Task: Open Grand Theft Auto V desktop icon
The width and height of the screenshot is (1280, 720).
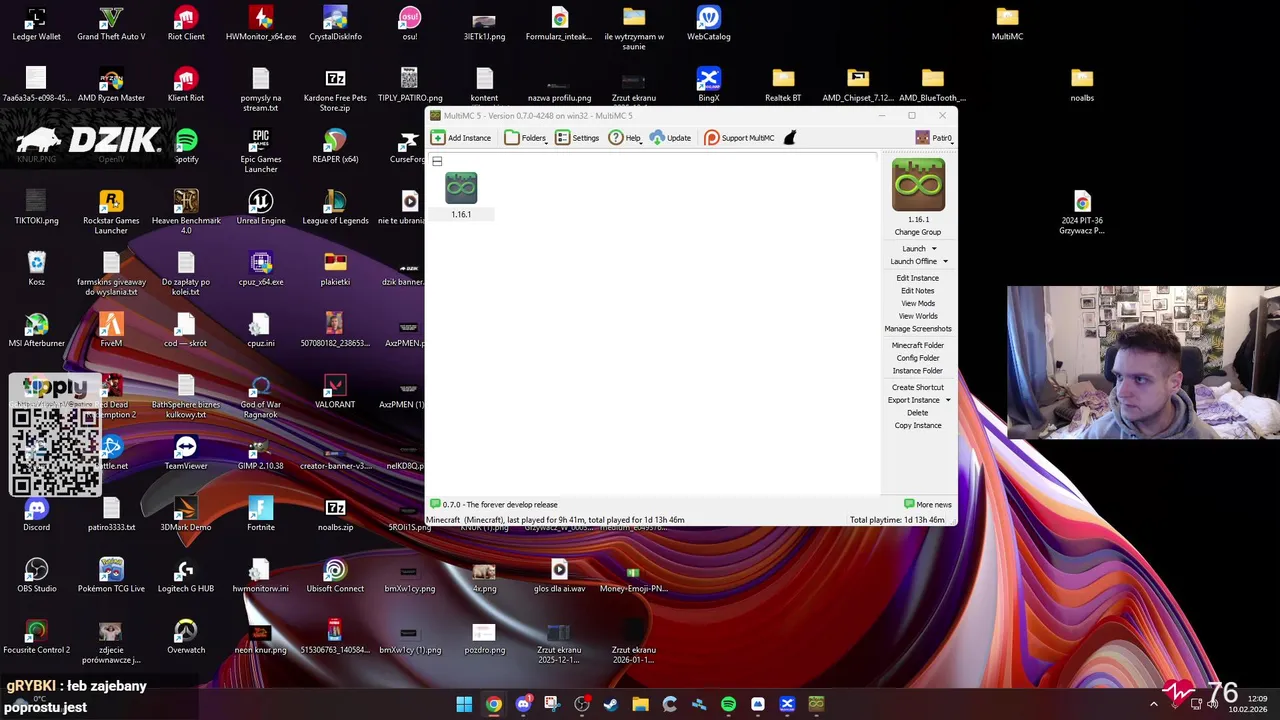Action: (111, 25)
